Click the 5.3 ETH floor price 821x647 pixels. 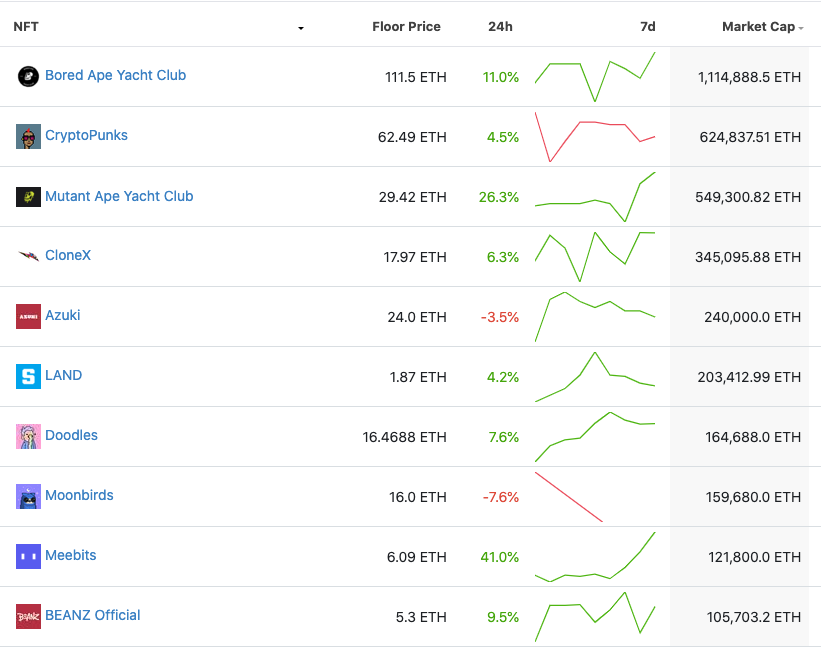pyautogui.click(x=421, y=617)
